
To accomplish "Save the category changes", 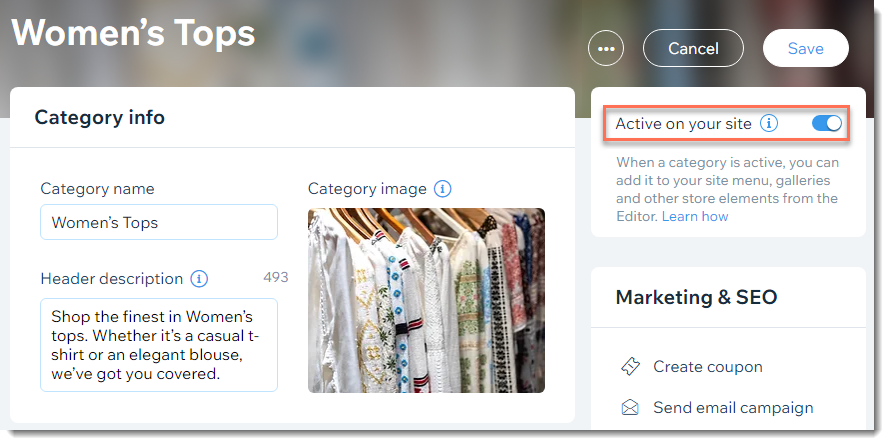I will click(806, 49).
